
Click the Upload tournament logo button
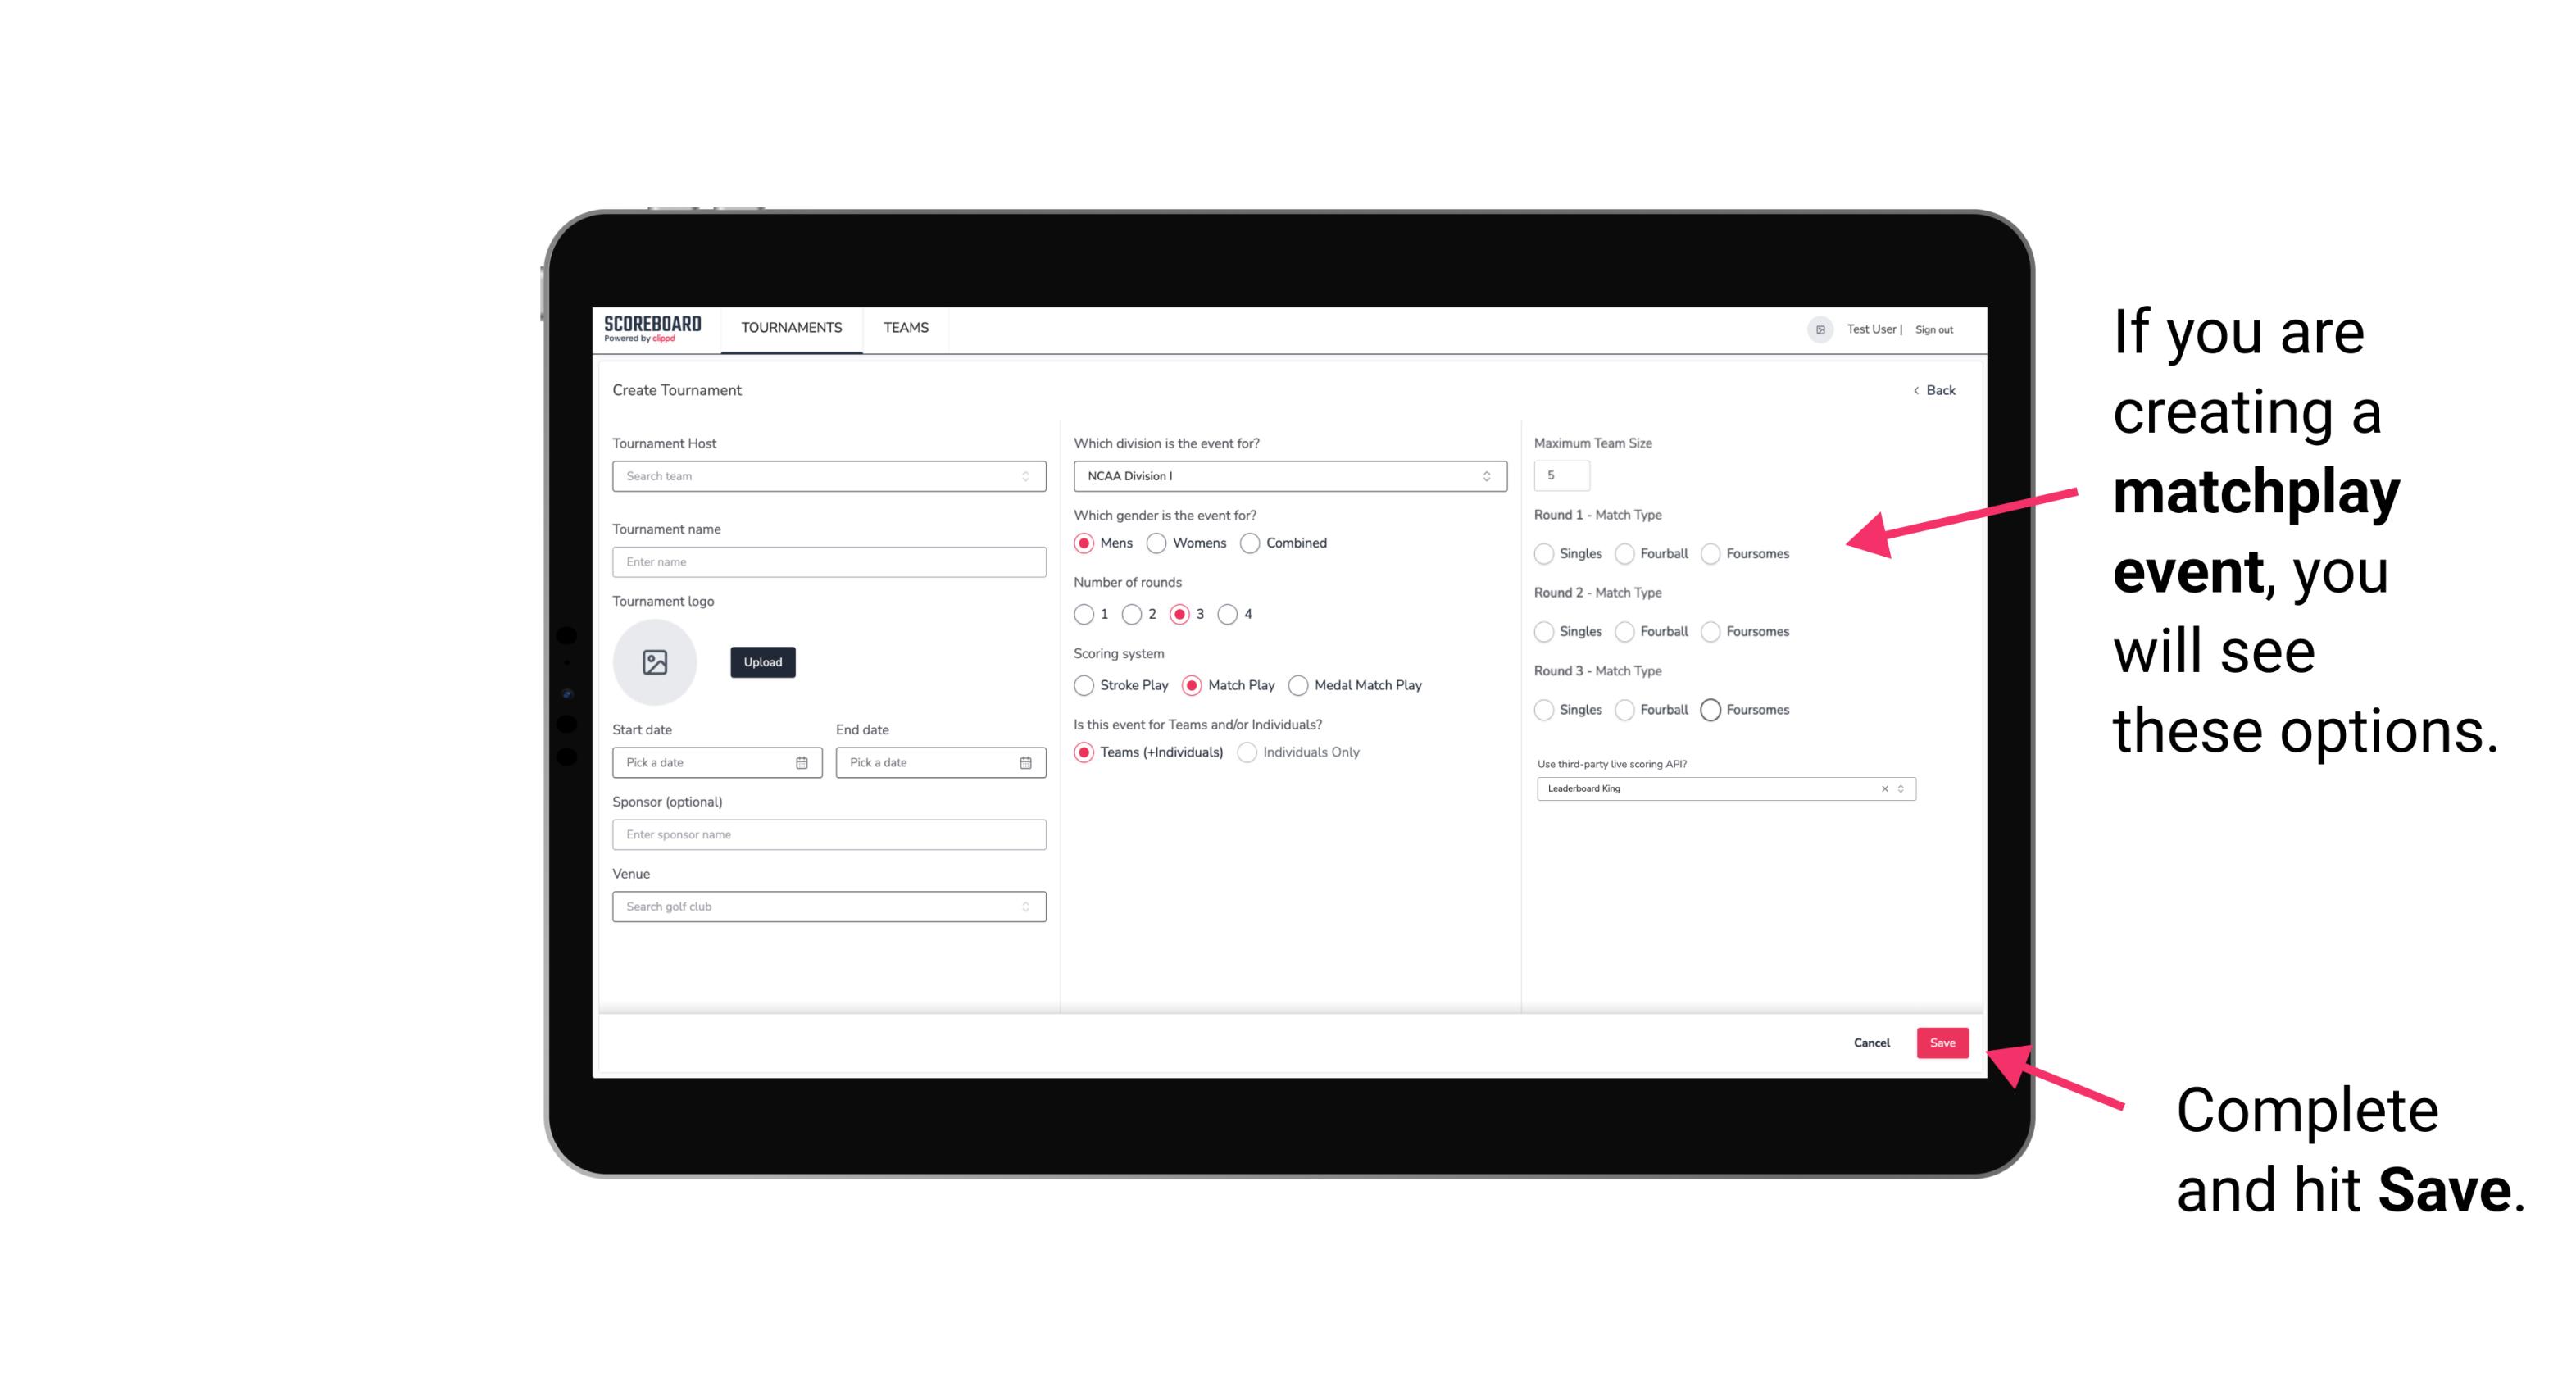[x=762, y=662]
